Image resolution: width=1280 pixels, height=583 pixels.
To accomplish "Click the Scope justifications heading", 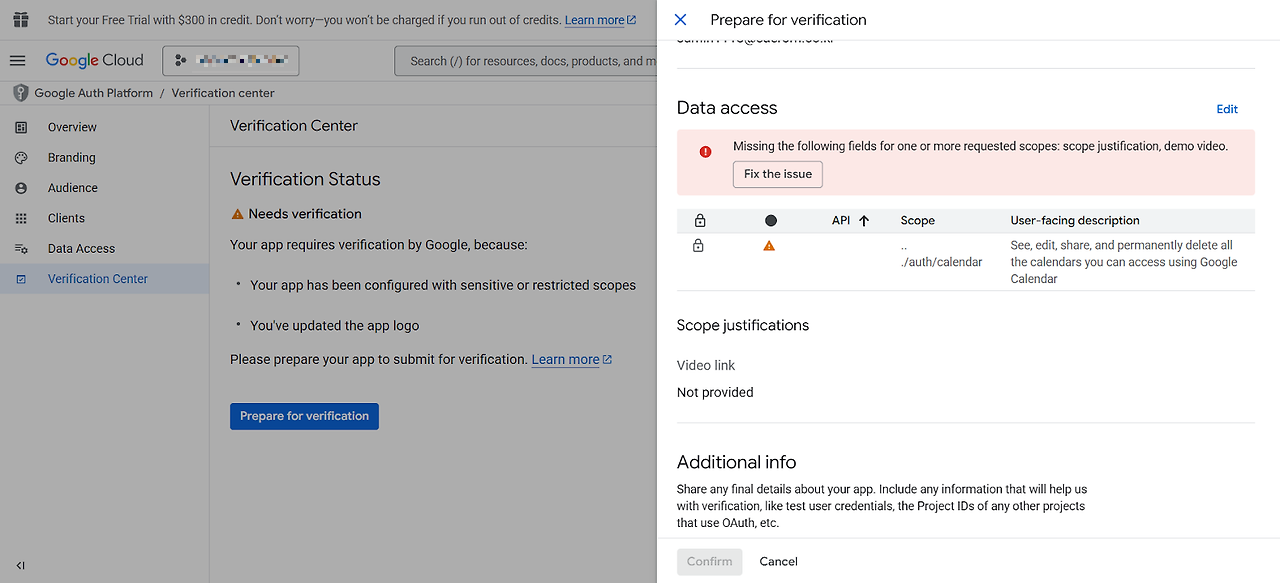I will pyautogui.click(x=743, y=325).
